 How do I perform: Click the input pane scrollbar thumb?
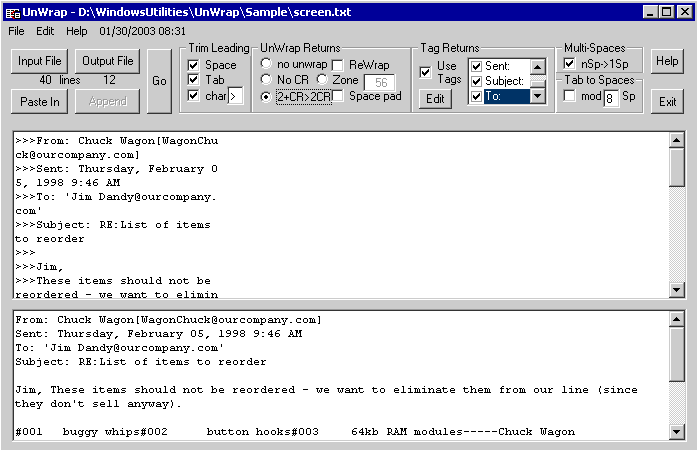click(677, 167)
